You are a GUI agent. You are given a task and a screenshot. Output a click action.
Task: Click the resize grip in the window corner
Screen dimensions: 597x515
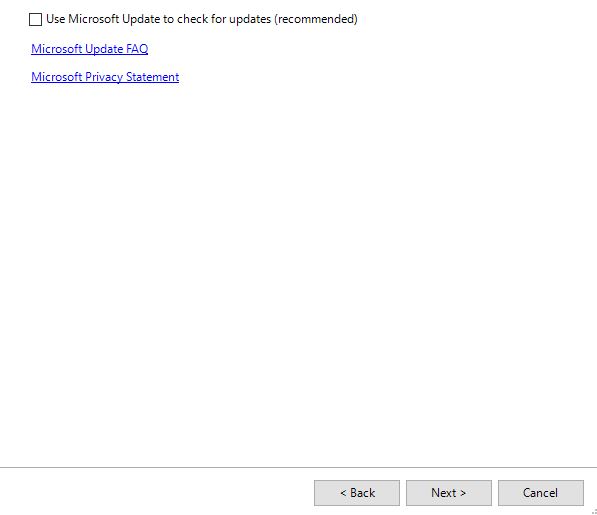tap(594, 512)
